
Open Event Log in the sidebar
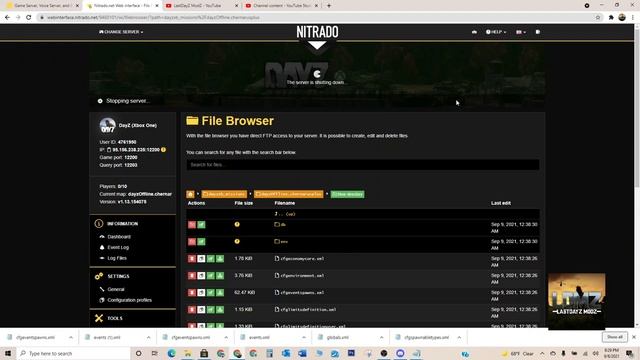[x=118, y=247]
